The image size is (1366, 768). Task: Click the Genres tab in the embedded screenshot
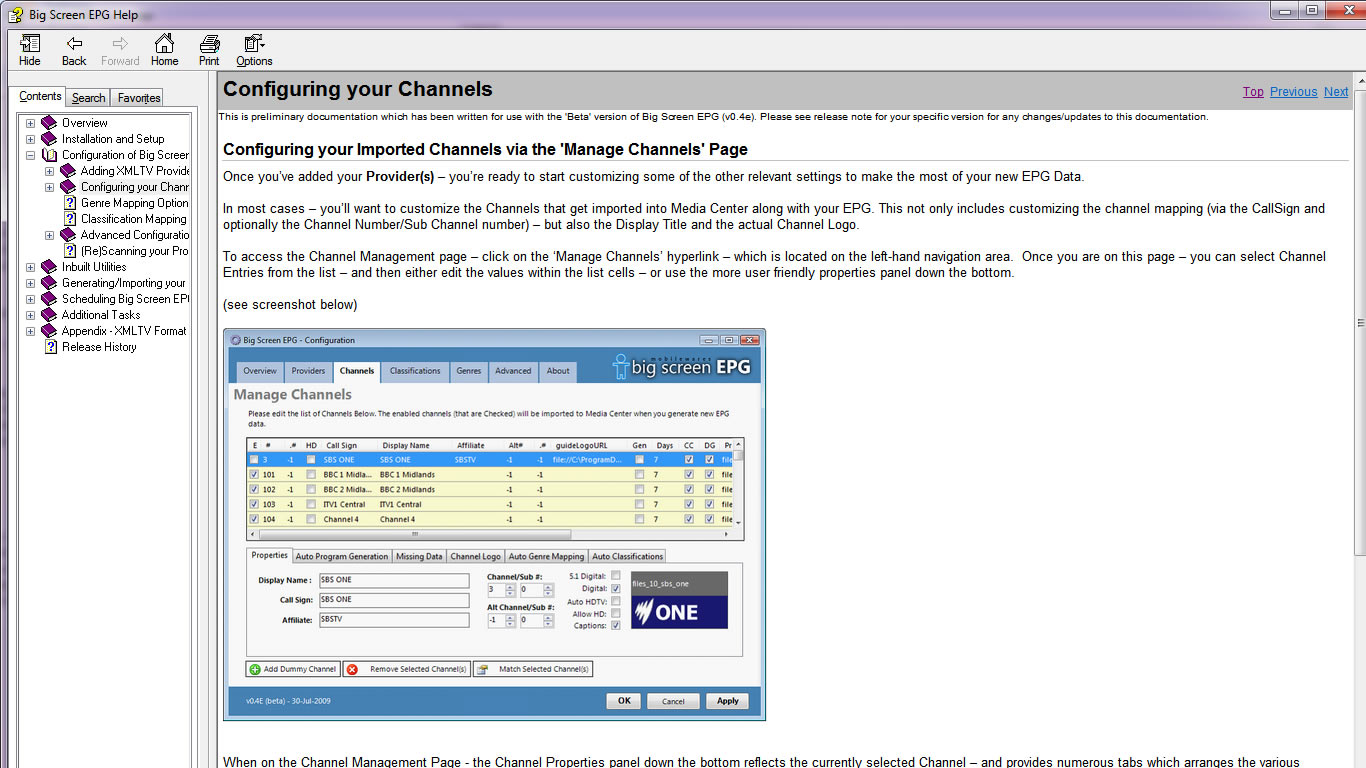coord(468,371)
